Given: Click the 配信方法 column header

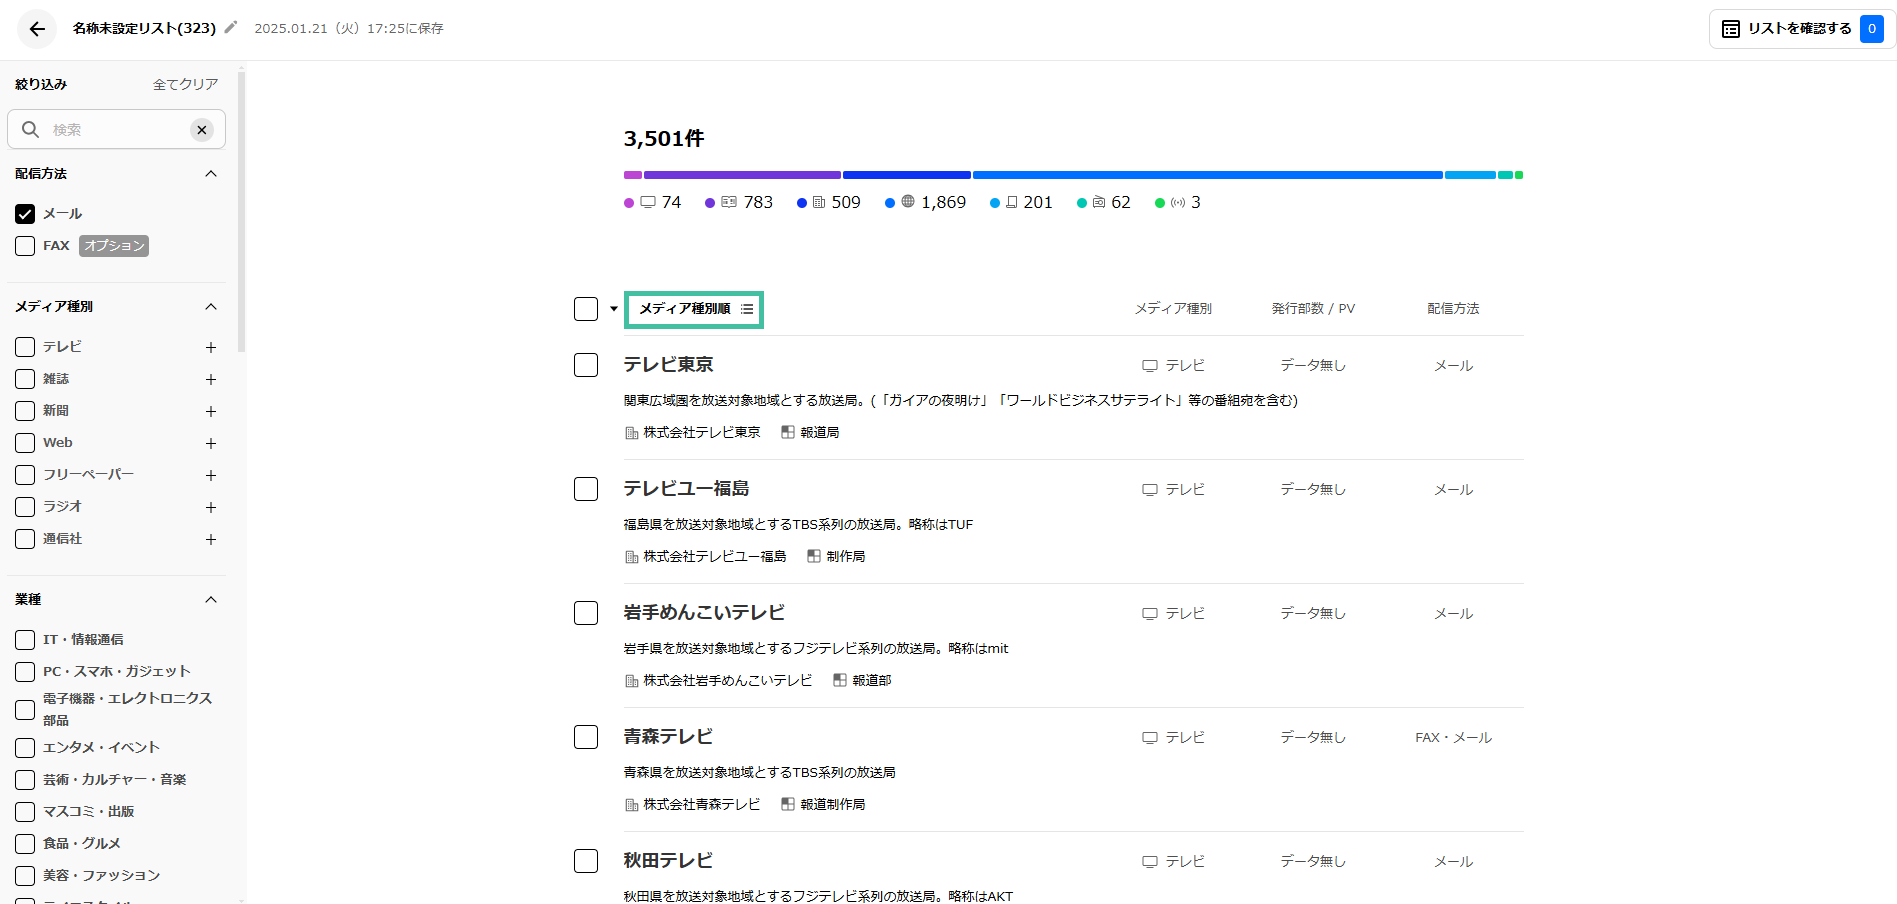Looking at the screenshot, I should (1453, 309).
